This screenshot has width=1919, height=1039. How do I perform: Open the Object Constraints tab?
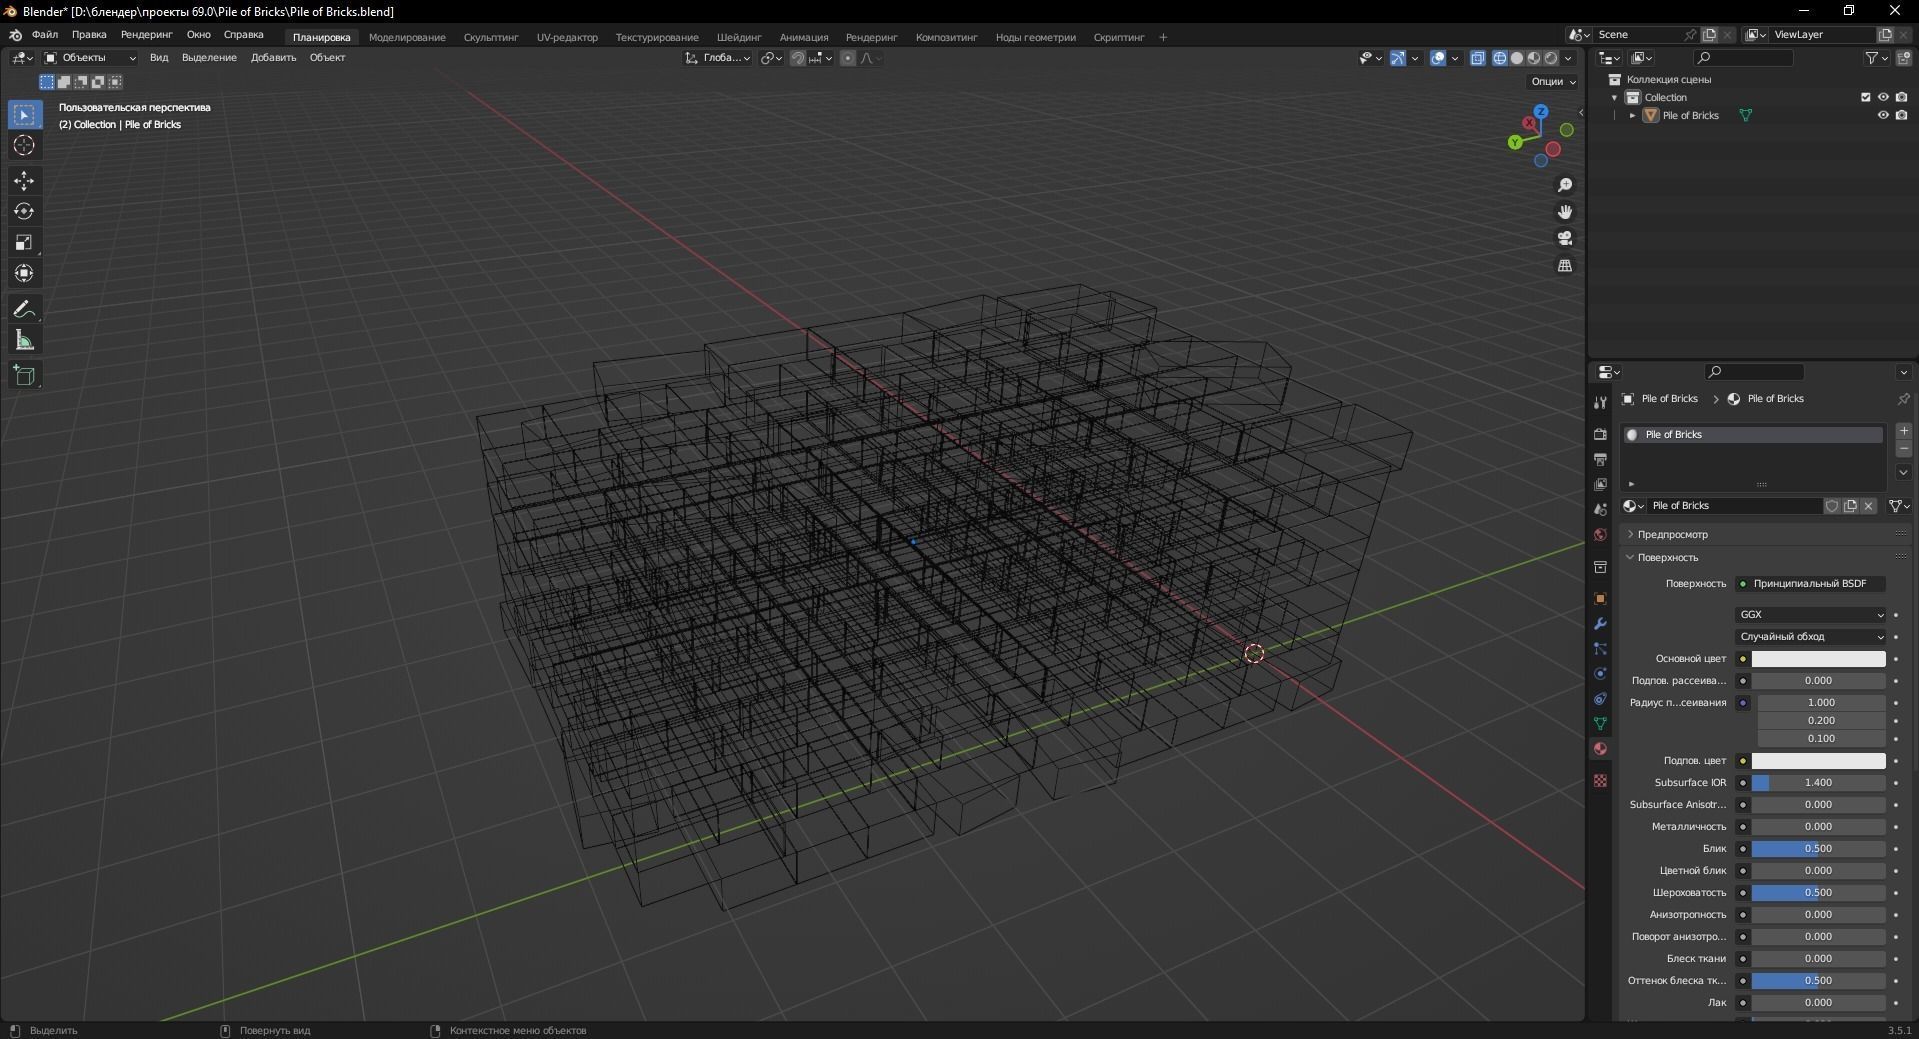click(1600, 699)
